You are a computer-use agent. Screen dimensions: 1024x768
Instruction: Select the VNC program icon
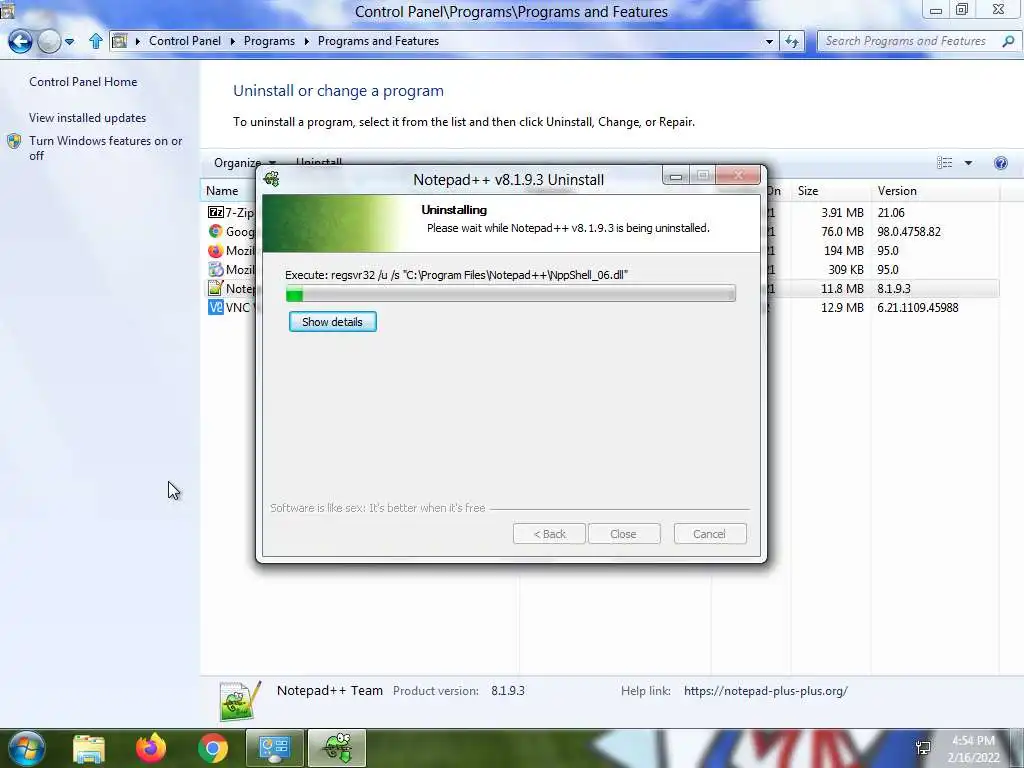click(x=216, y=307)
